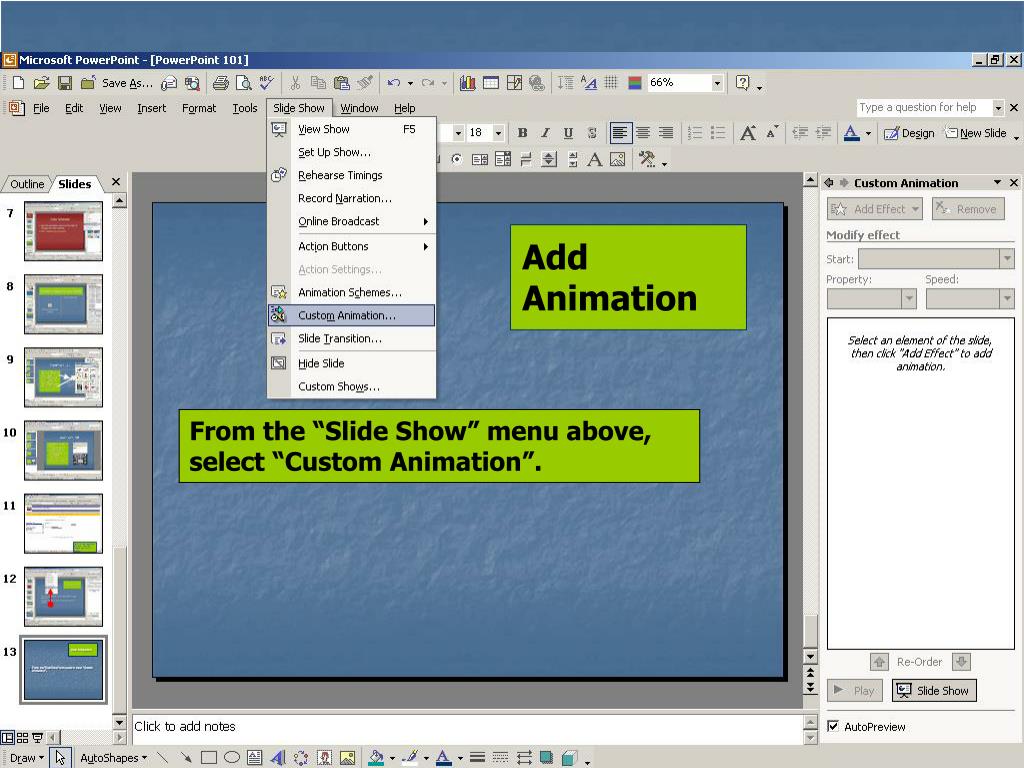Click the New blank presentation icon
The height and width of the screenshot is (768, 1024).
click(x=19, y=83)
